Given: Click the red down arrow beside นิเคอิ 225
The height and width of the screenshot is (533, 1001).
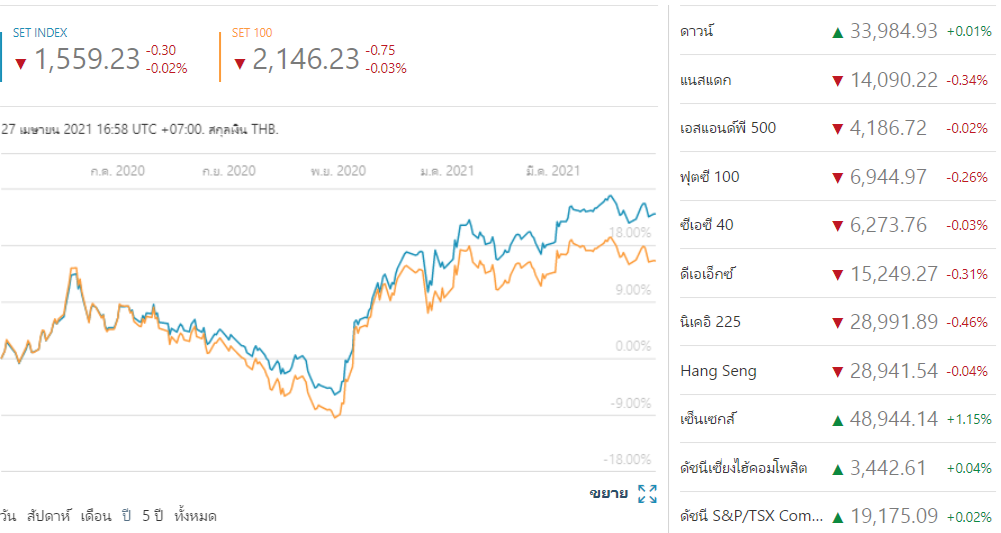Looking at the screenshot, I should (837, 322).
